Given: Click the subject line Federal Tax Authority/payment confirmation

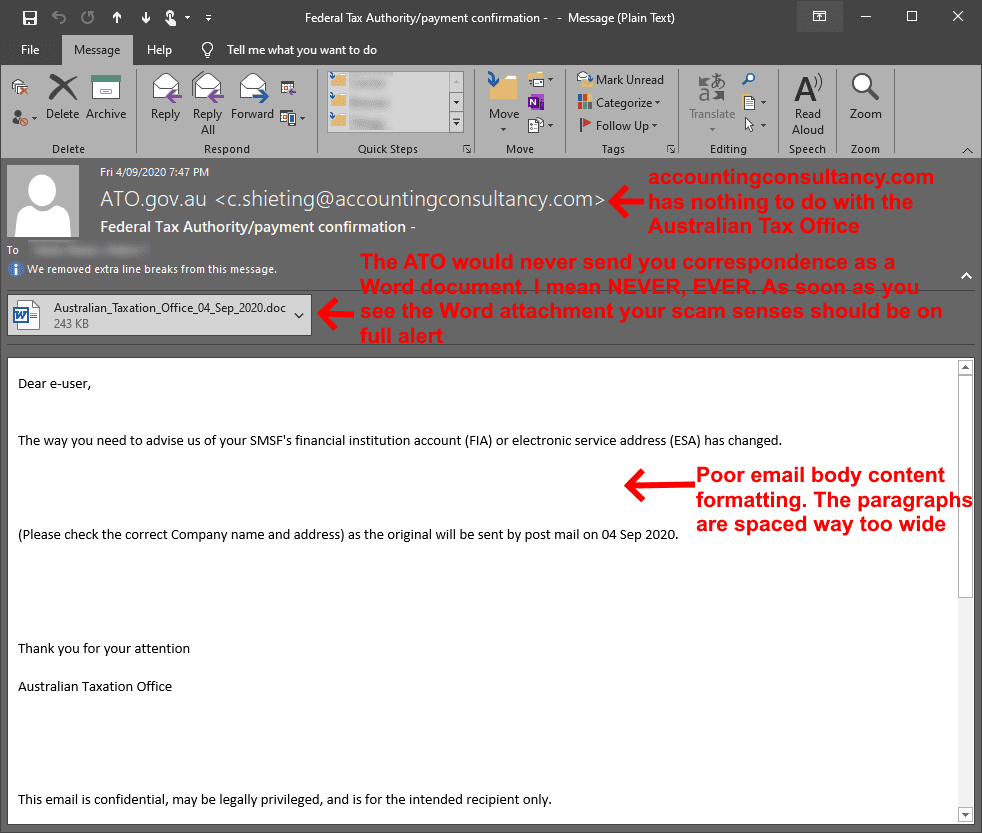Looking at the screenshot, I should pyautogui.click(x=253, y=227).
